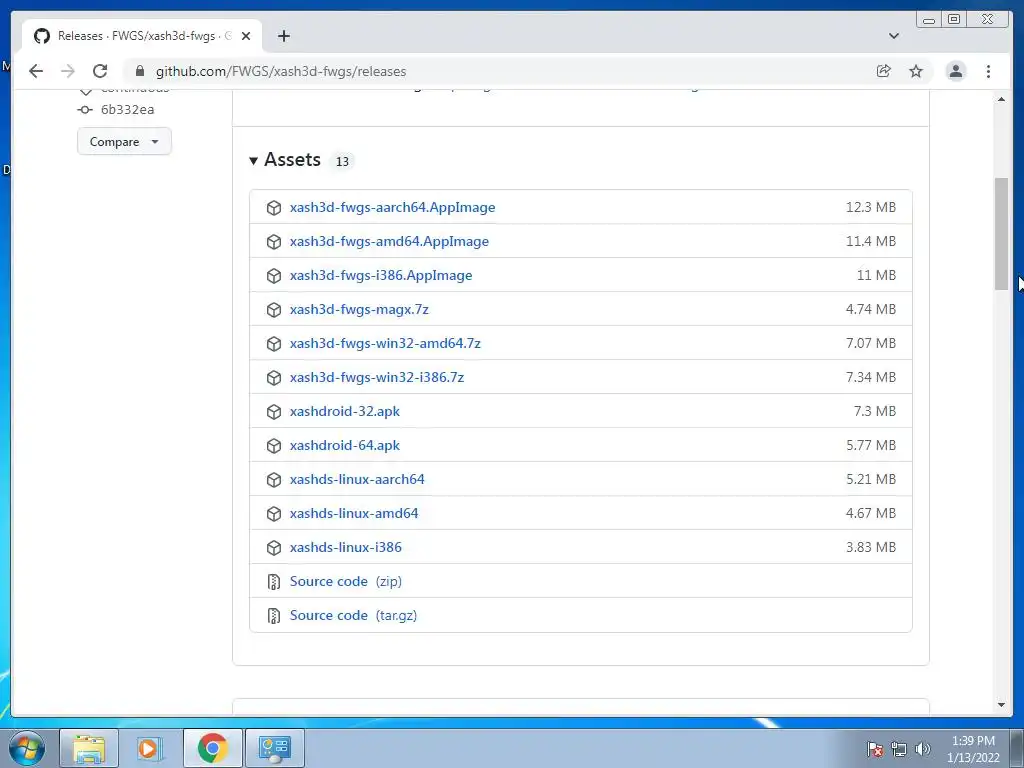Close the Releases tab with its X
This screenshot has height=768, width=1024.
click(246, 36)
